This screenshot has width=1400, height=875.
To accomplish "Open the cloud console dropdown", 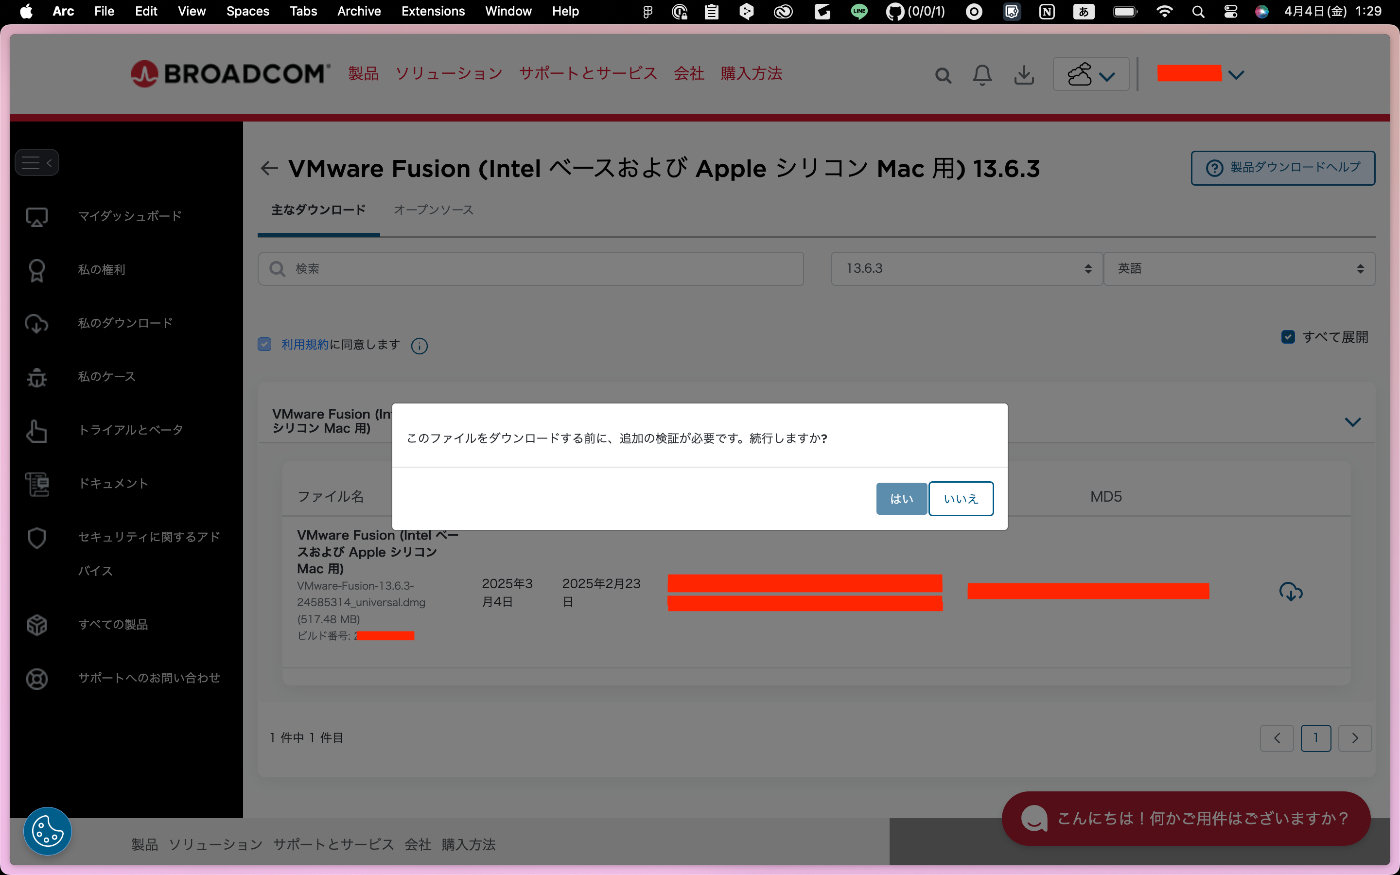I will (x=1091, y=75).
